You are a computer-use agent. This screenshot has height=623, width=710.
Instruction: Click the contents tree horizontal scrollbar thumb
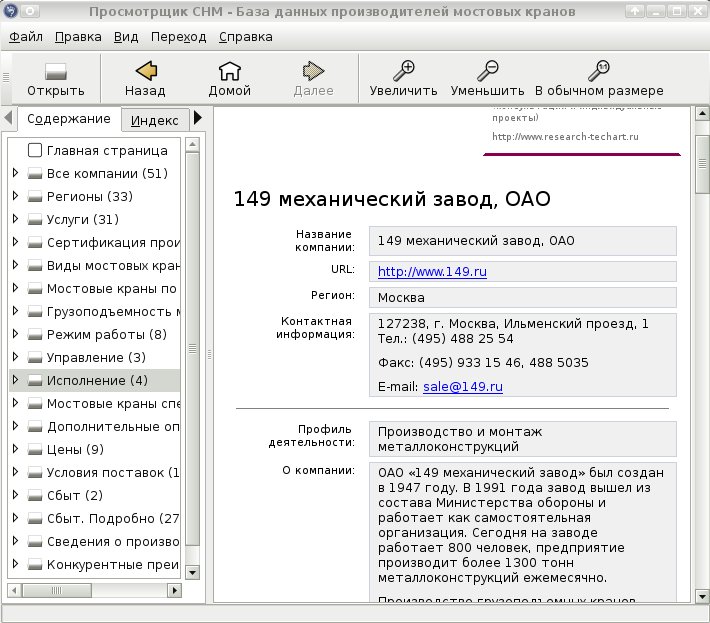tap(57, 590)
